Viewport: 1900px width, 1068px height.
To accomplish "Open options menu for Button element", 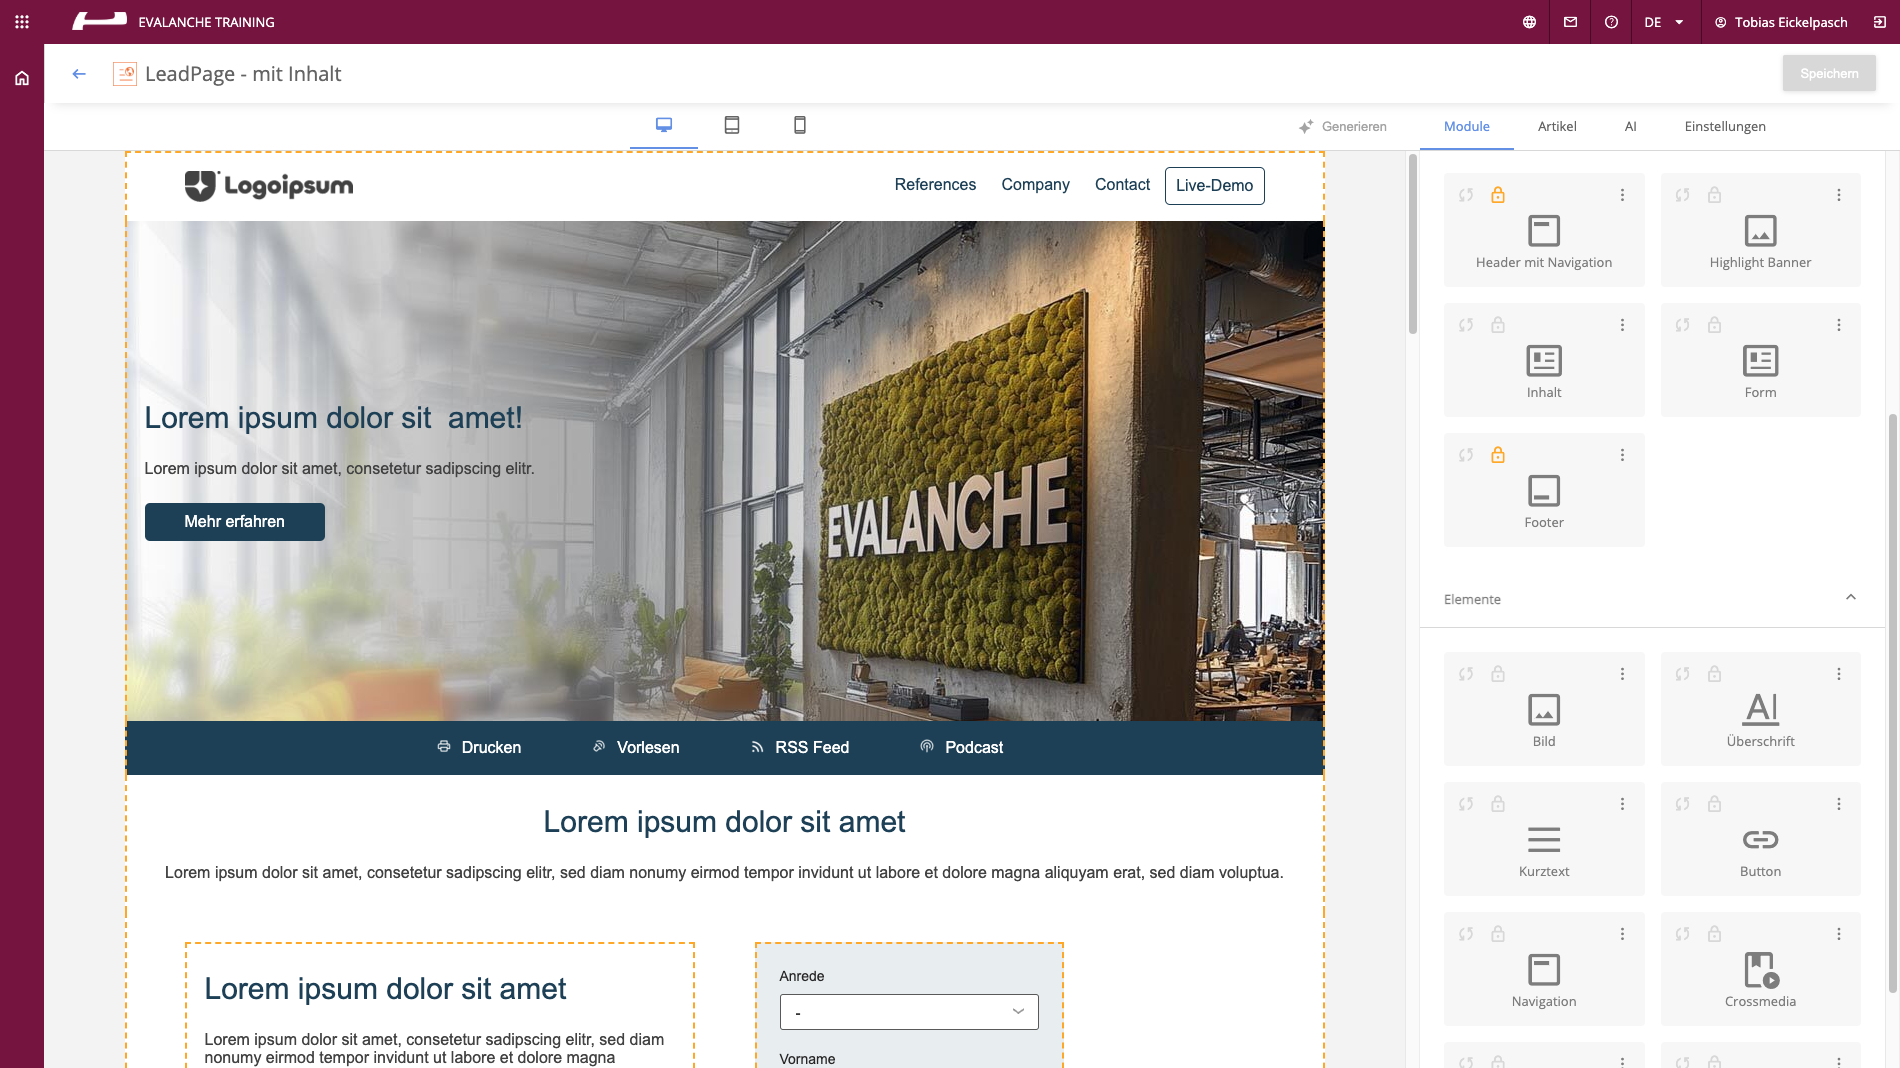I will 1838,804.
